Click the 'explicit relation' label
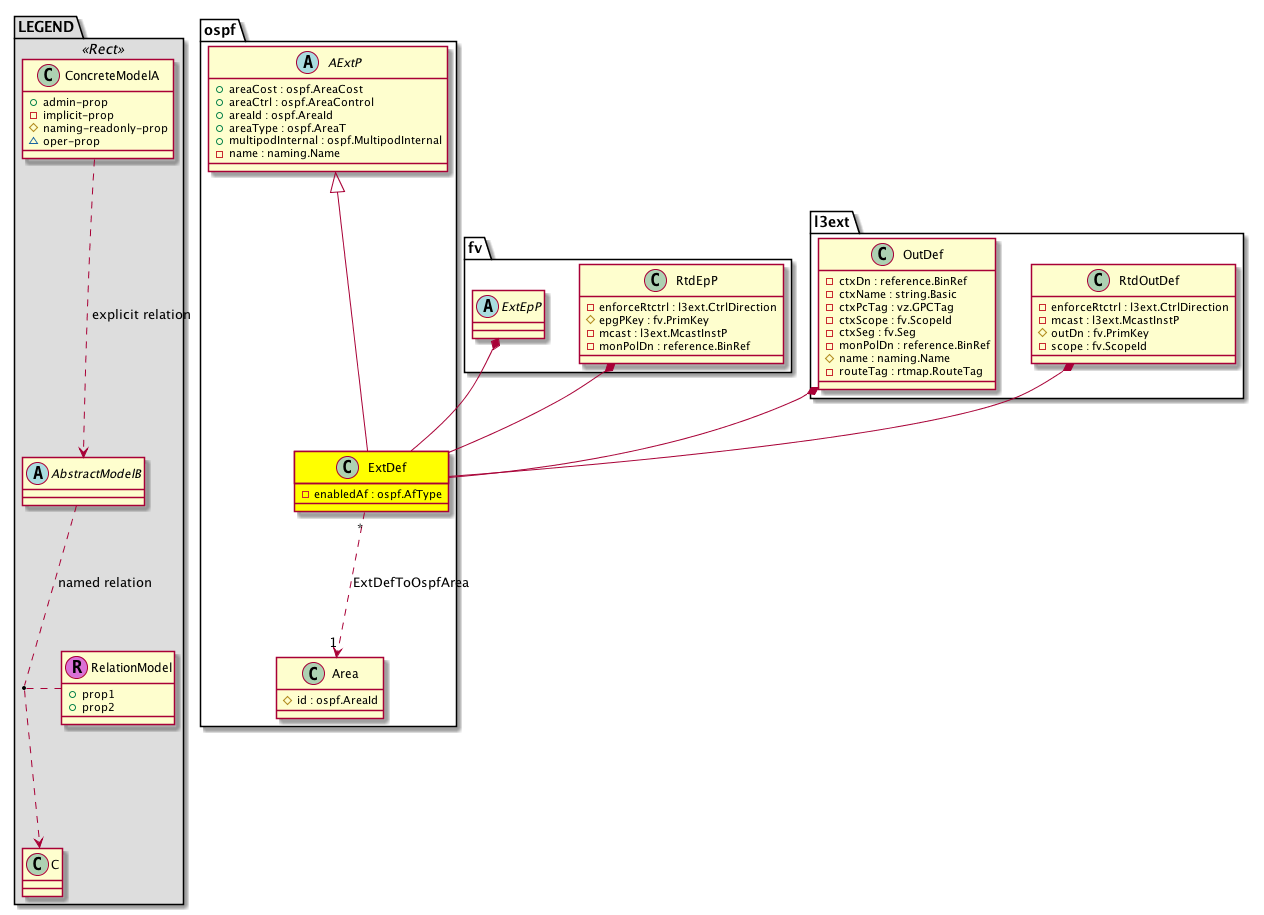This screenshot has width=1264, height=915. click(140, 315)
